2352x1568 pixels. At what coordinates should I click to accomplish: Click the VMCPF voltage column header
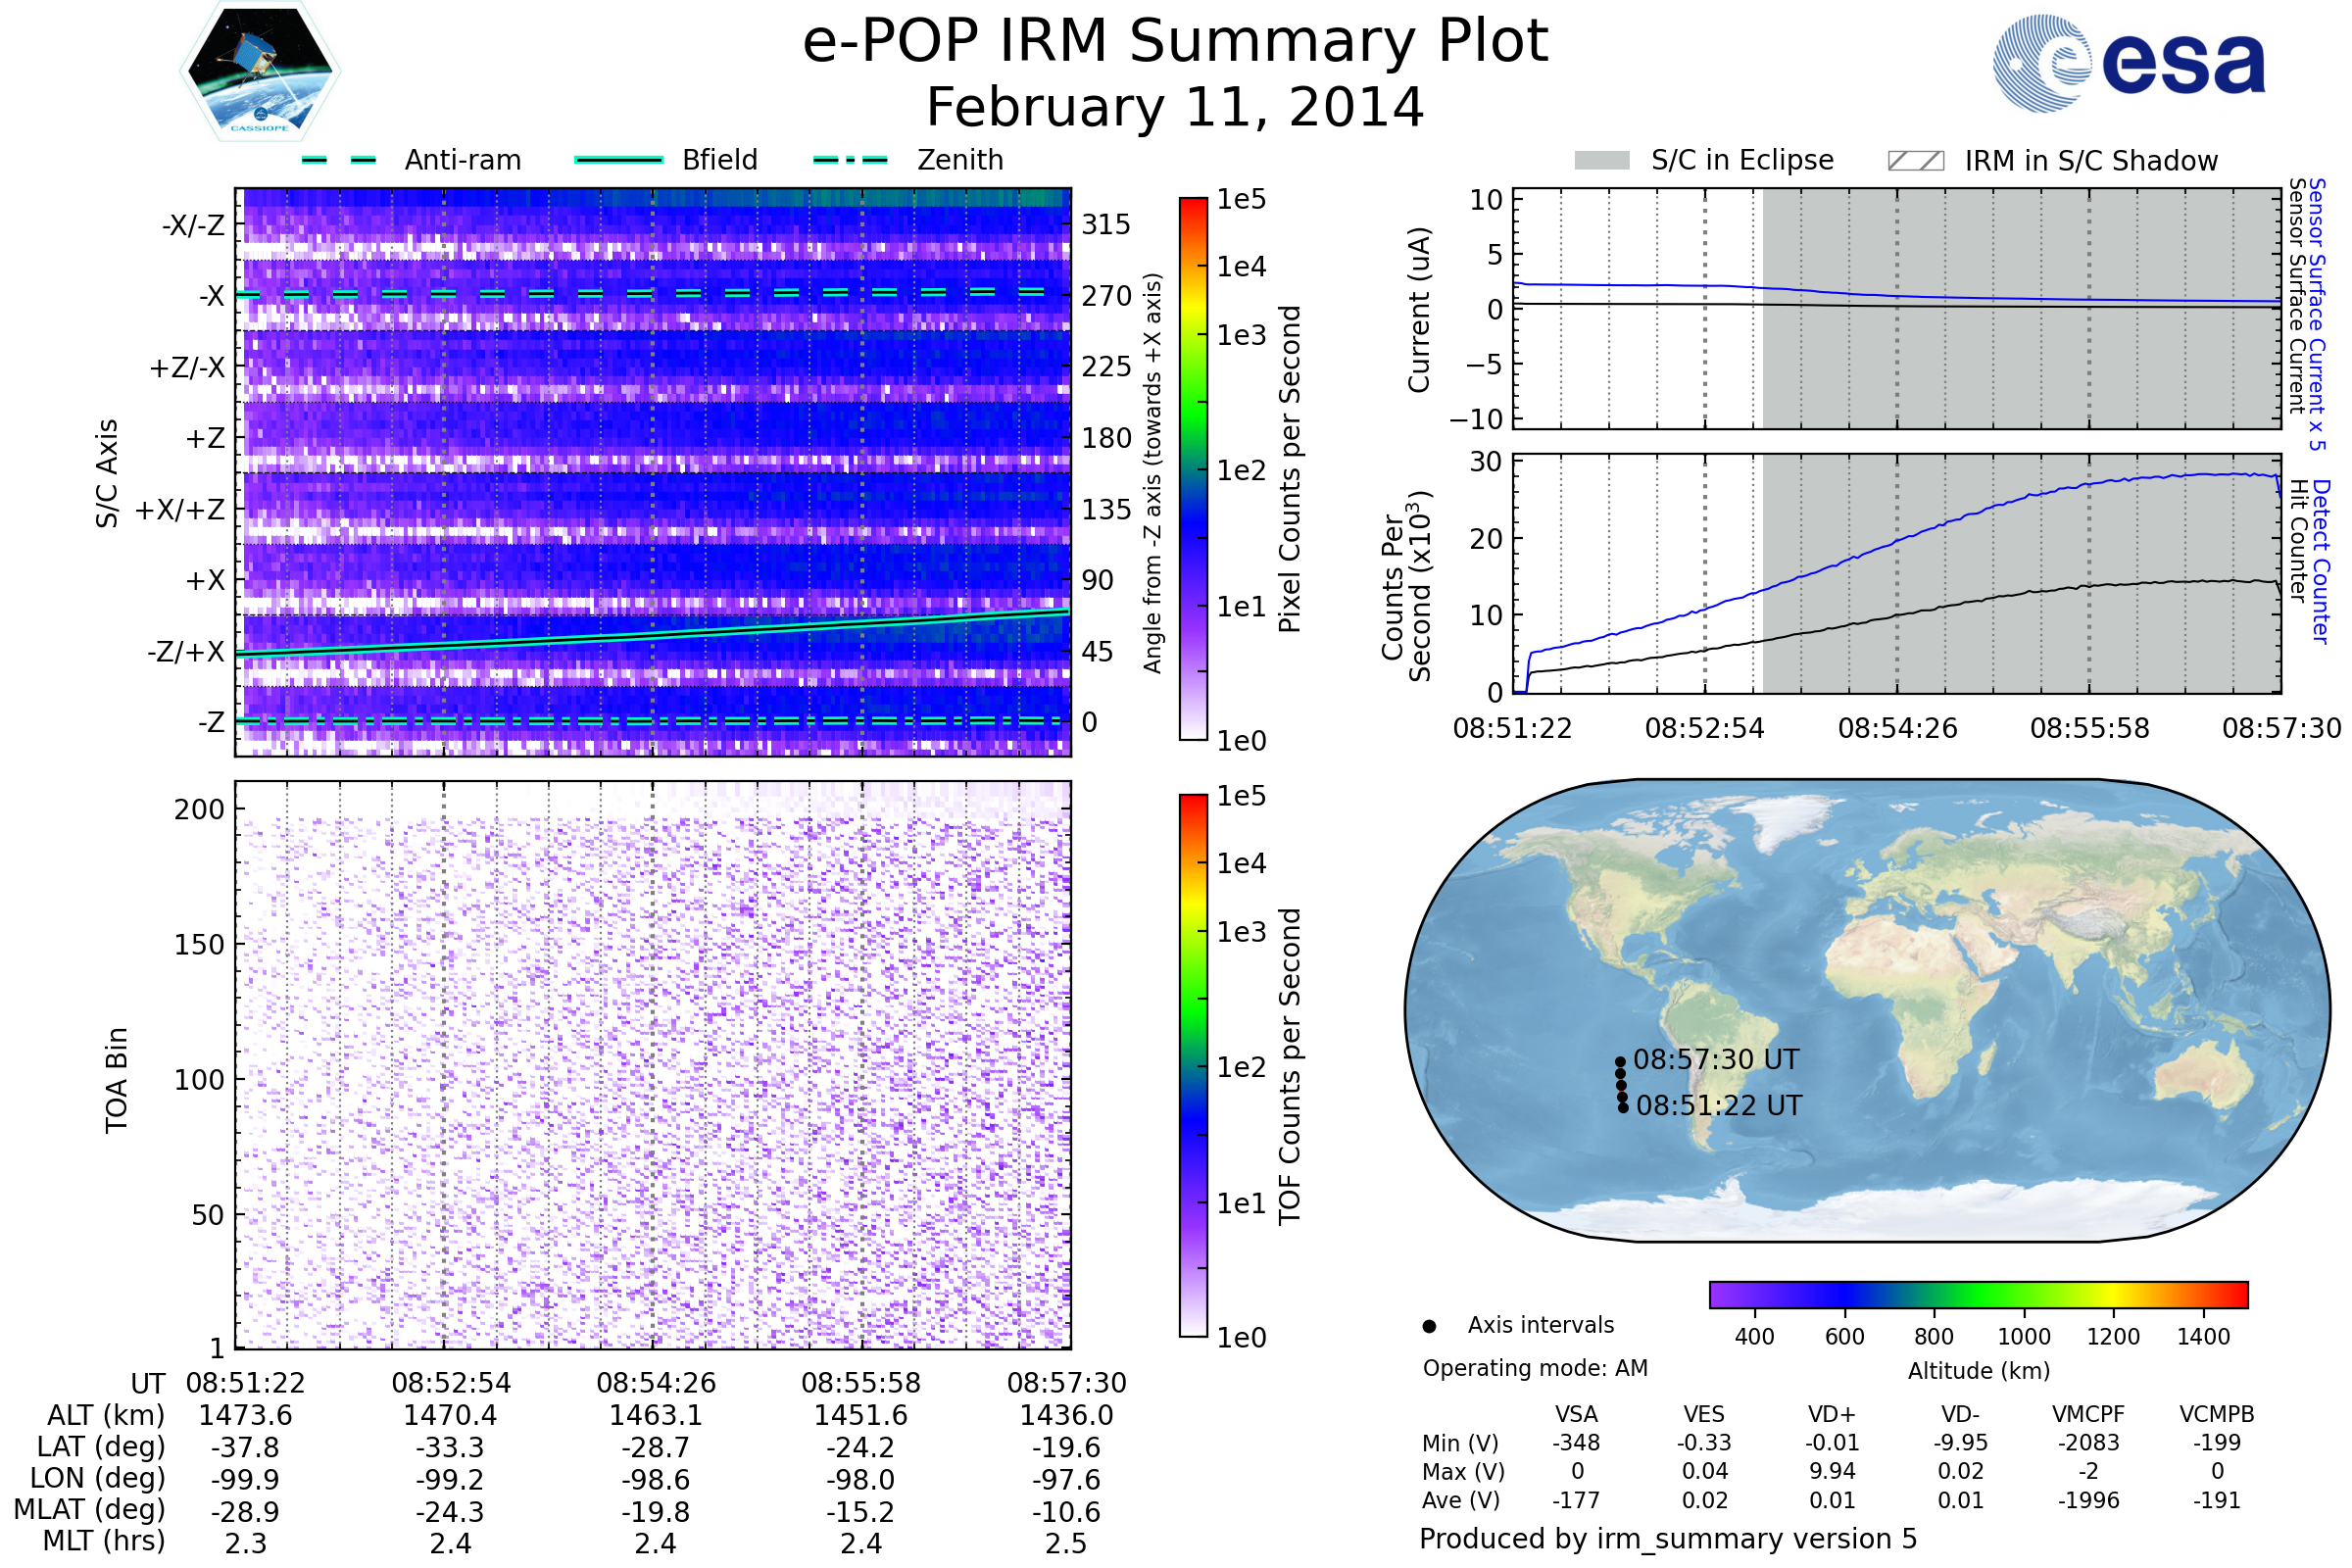(2088, 1415)
